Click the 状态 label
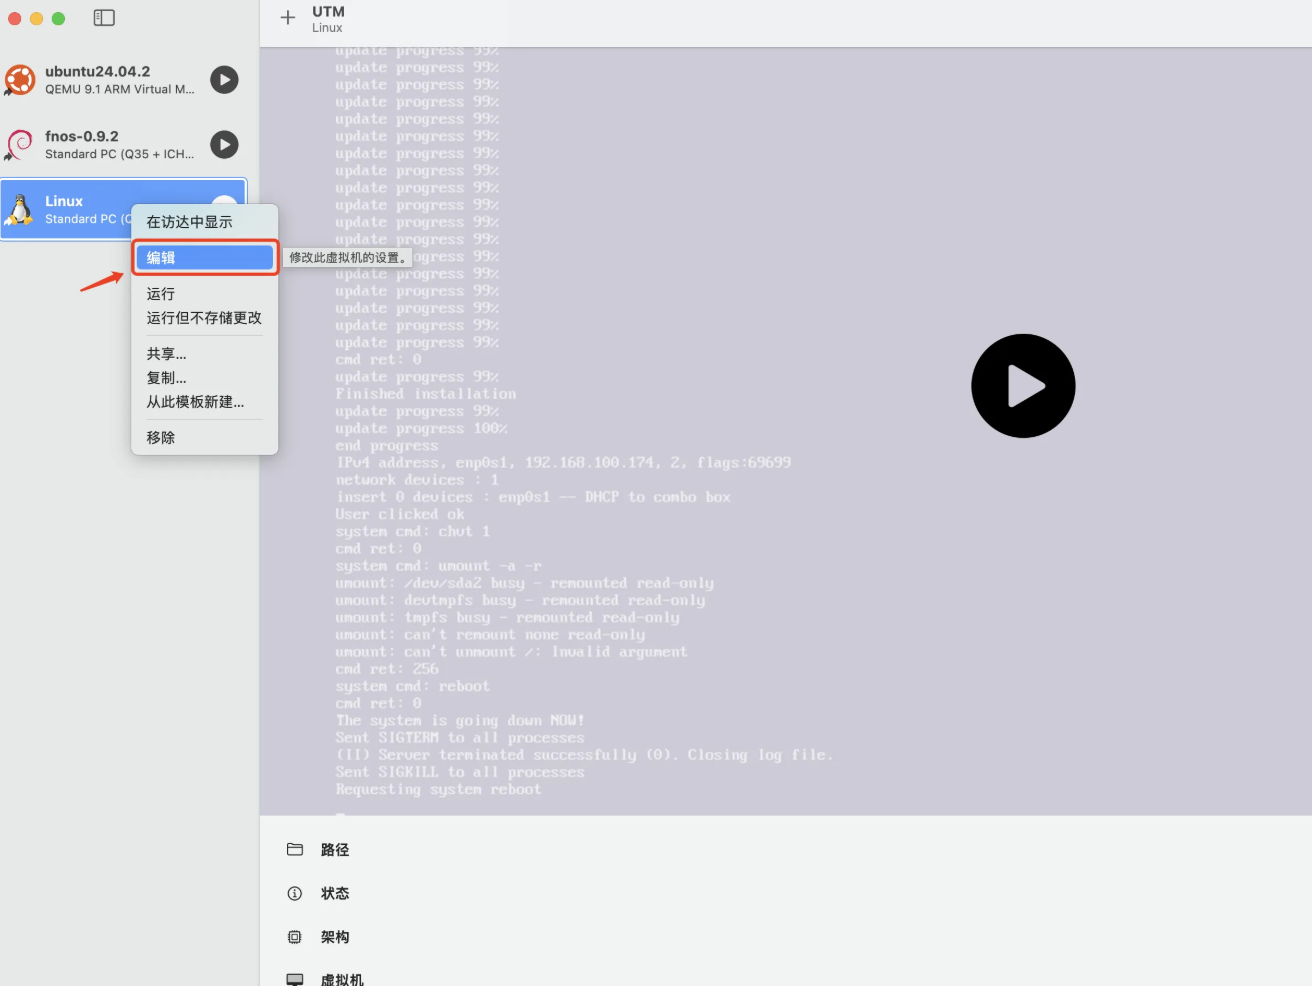Viewport: 1312px width, 986px height. point(335,894)
